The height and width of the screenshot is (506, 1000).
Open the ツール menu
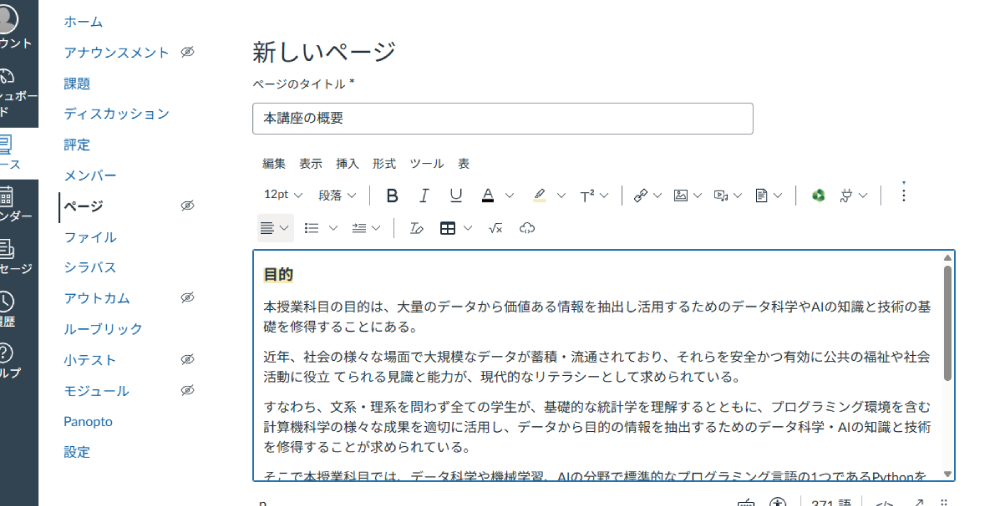coord(427,164)
